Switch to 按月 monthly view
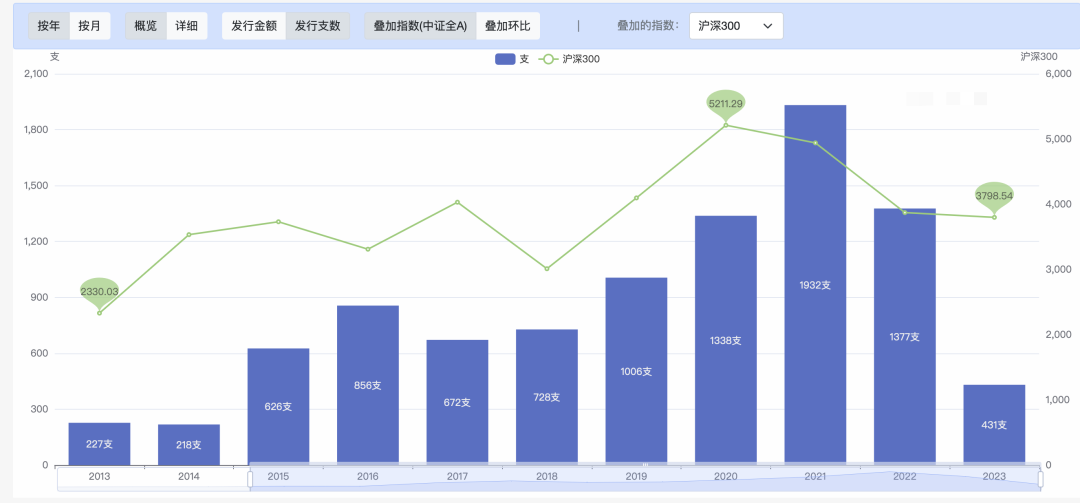 pyautogui.click(x=90, y=26)
